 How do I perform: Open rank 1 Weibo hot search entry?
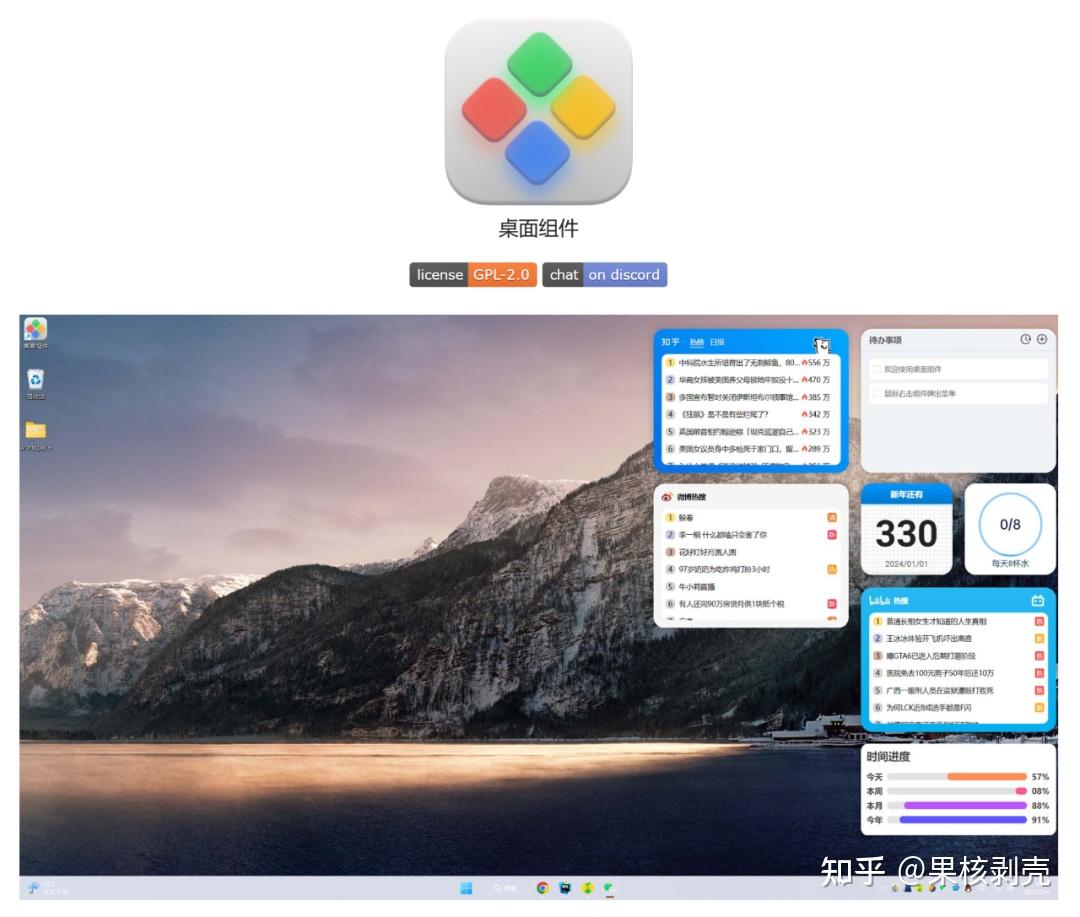click(751, 517)
